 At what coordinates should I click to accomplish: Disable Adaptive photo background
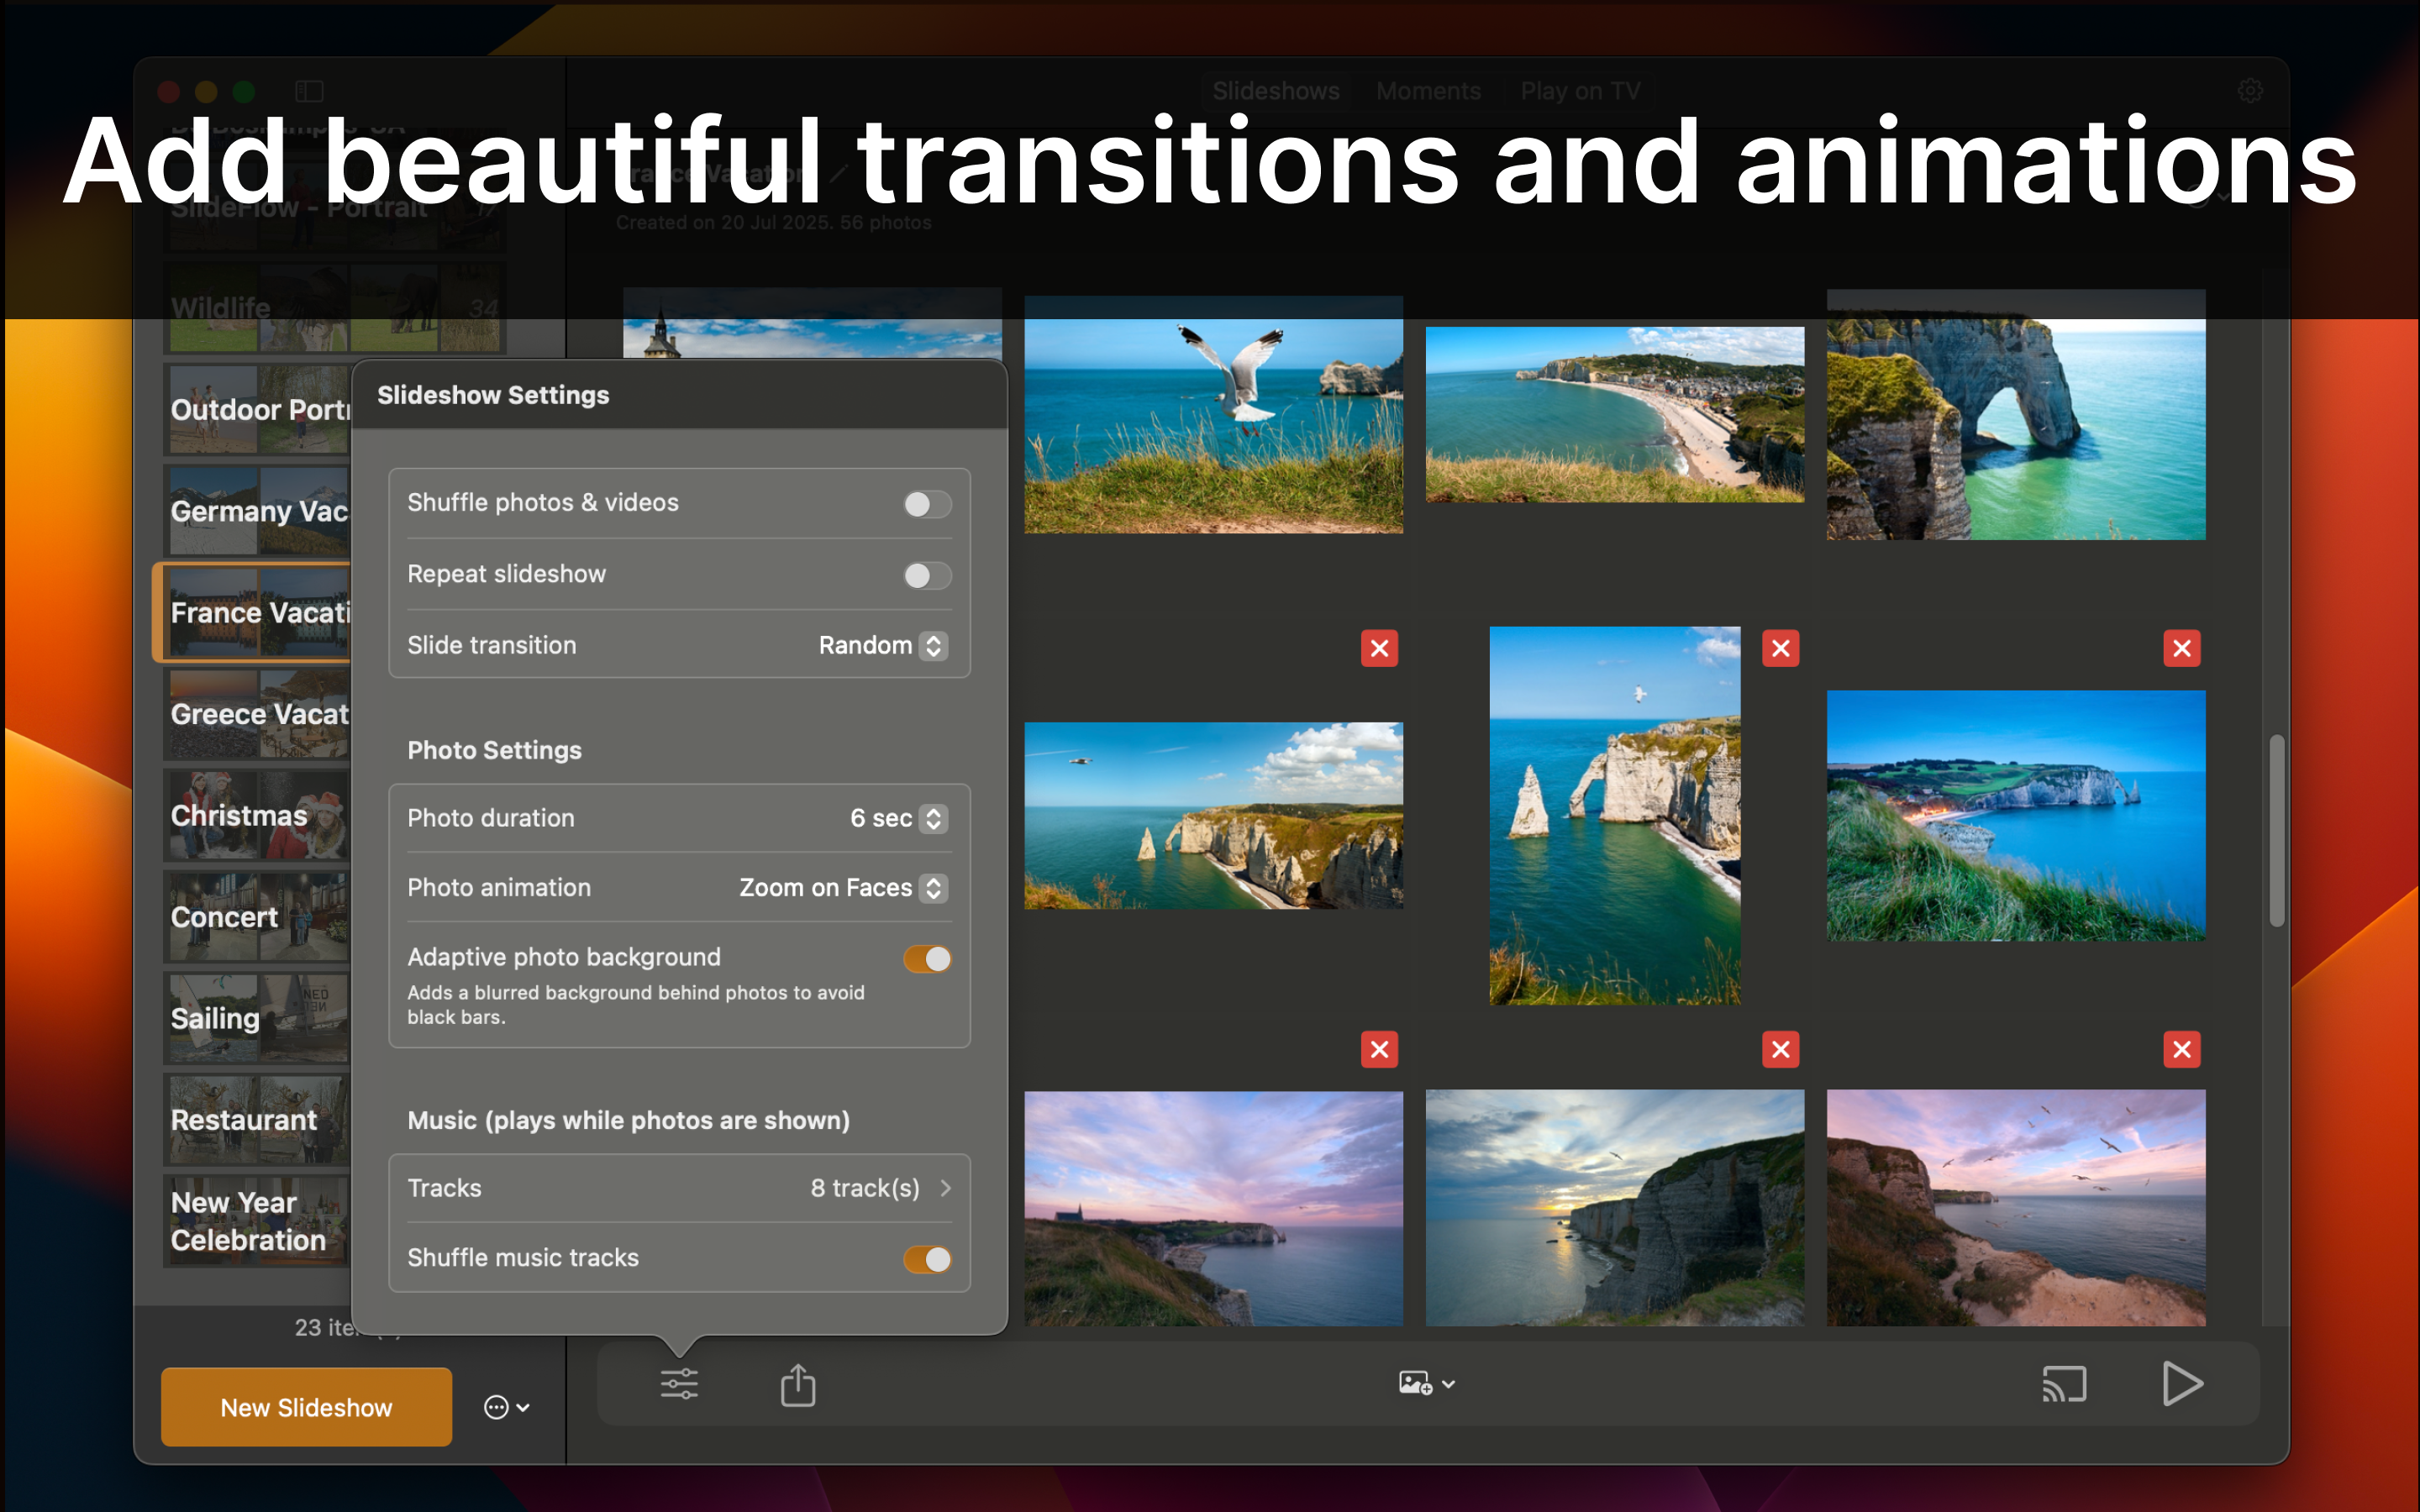[926, 959]
